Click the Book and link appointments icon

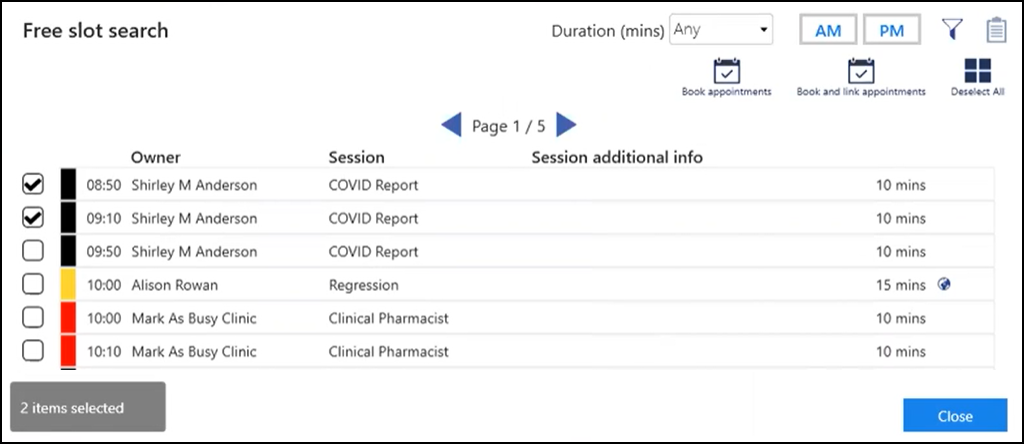(860, 71)
